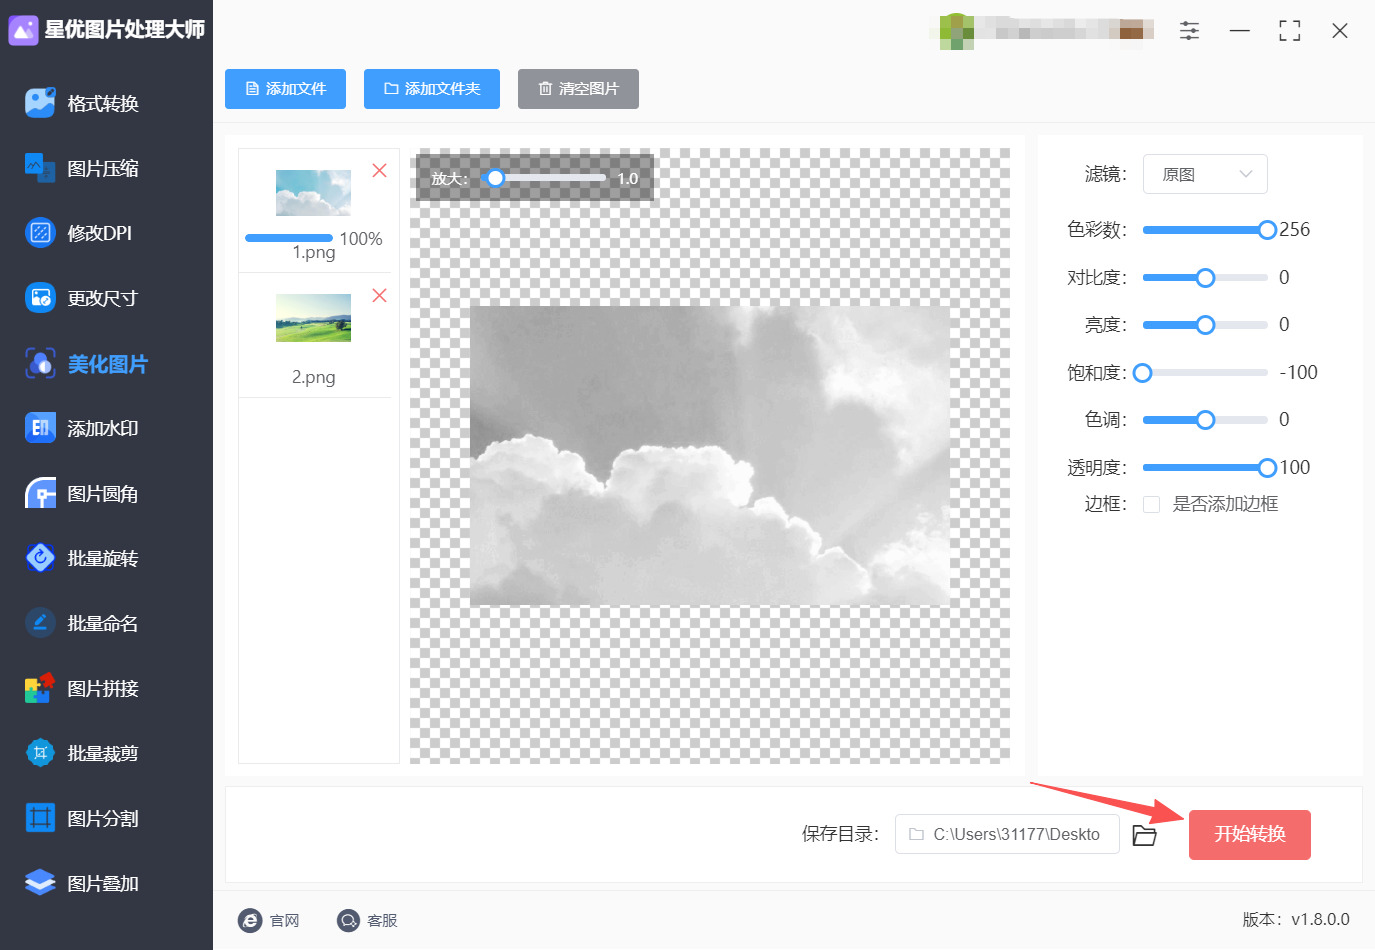The width and height of the screenshot is (1375, 950).
Task: Click the 美化图片 sidebar icon
Action: (x=40, y=363)
